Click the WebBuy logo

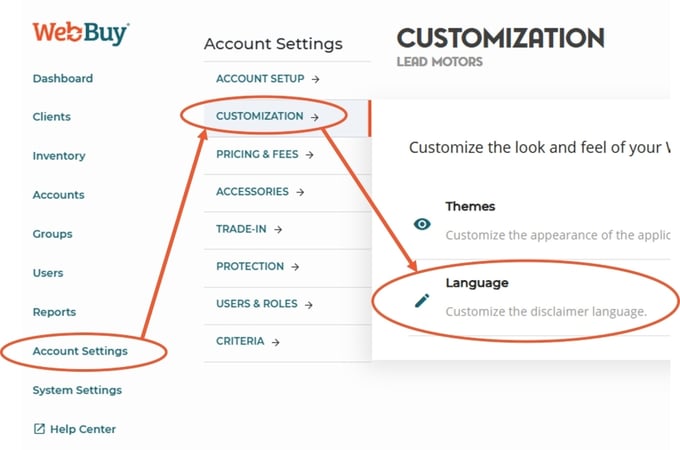point(80,33)
